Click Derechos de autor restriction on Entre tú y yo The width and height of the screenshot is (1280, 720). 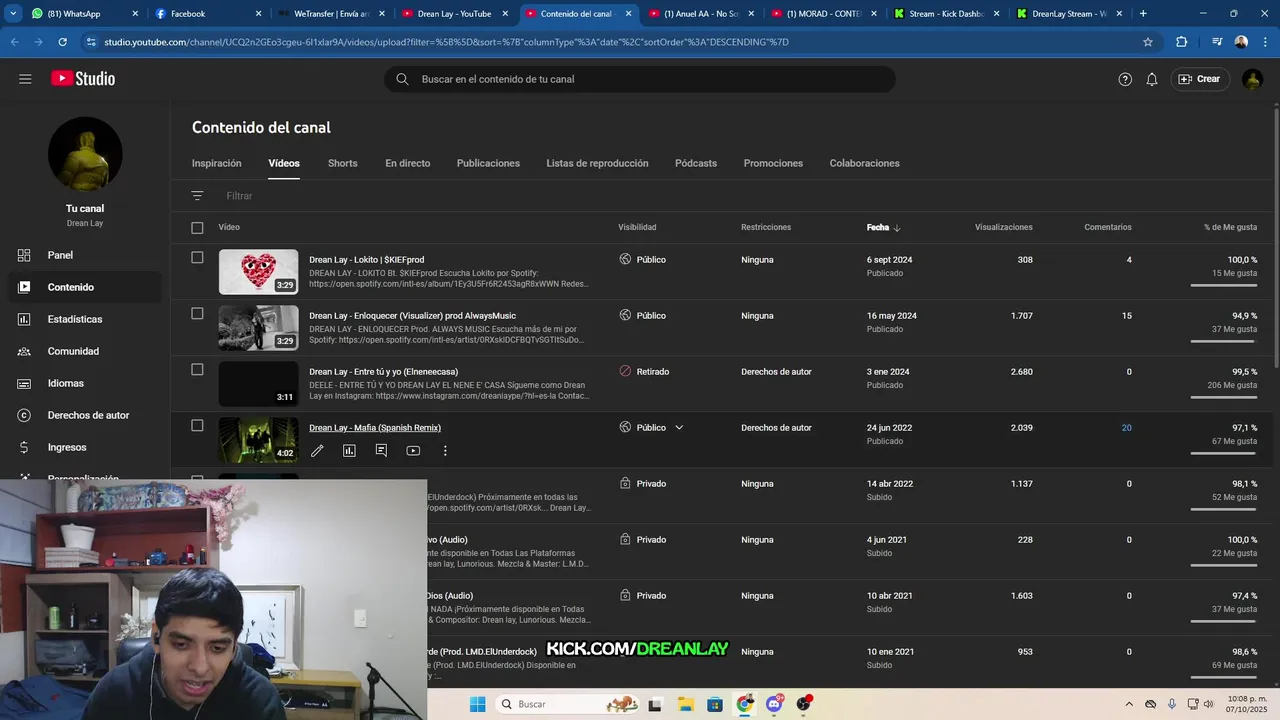[x=776, y=372]
